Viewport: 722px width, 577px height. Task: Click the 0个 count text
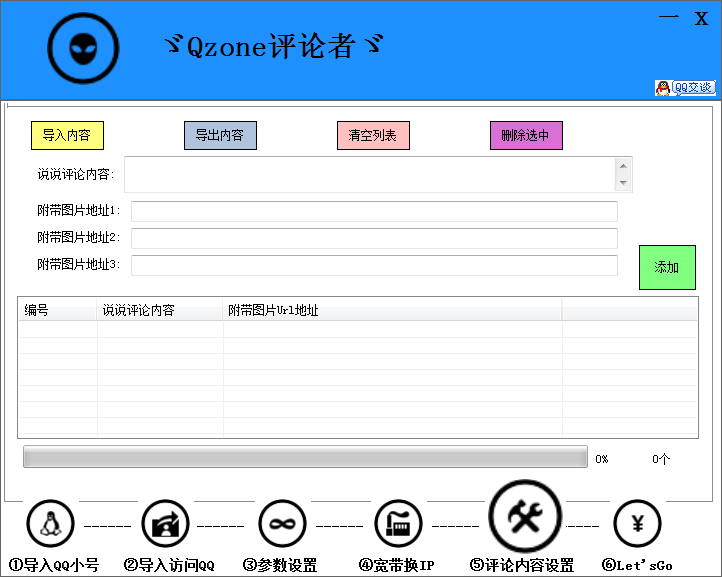(661, 459)
